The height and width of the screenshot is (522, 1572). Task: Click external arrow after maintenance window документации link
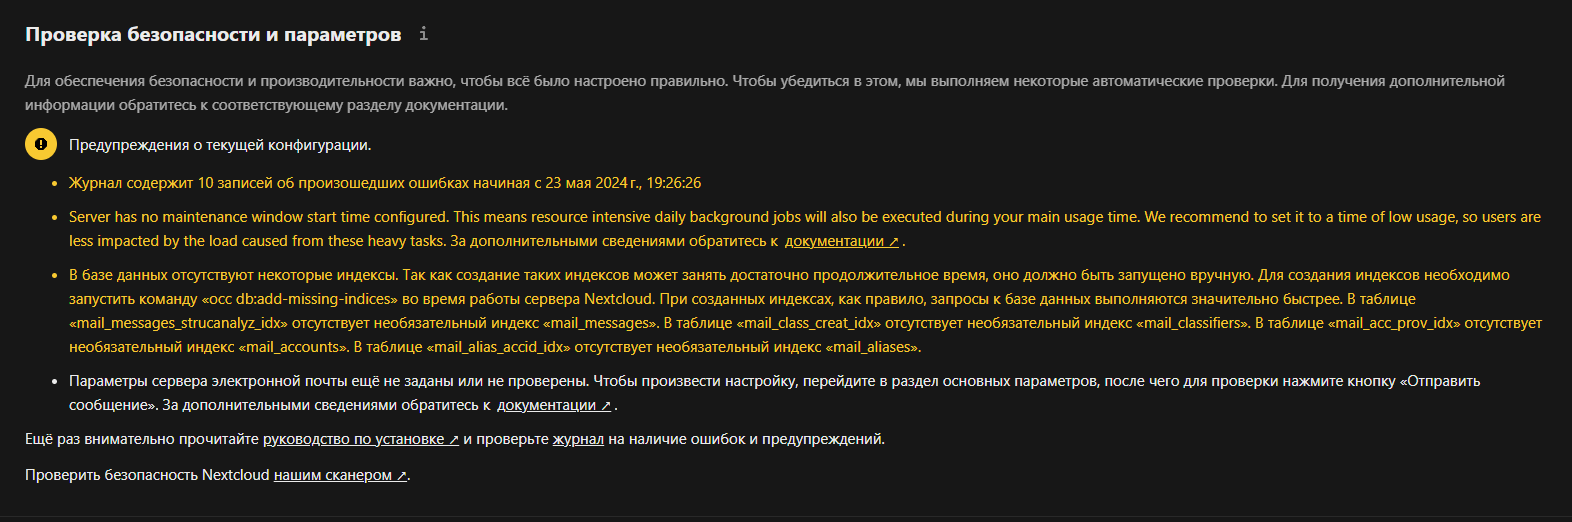click(894, 241)
